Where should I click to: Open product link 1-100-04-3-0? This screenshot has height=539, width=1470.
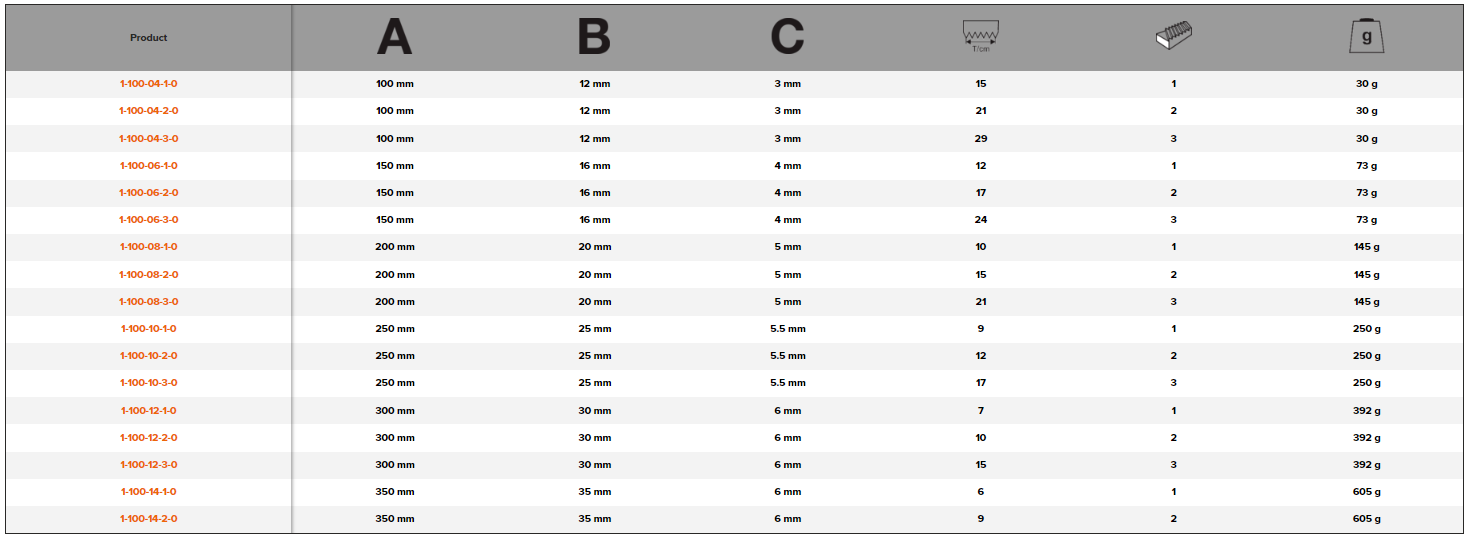coord(148,139)
